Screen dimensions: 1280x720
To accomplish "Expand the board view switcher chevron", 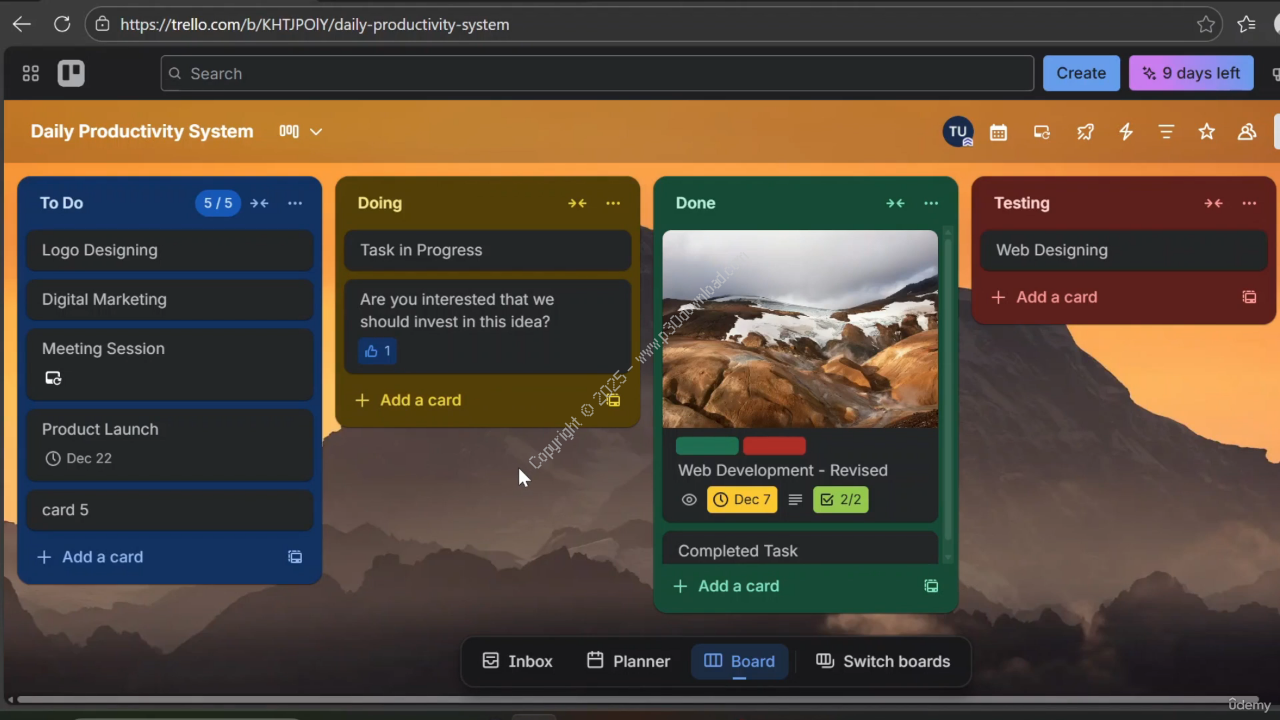I will point(316,132).
